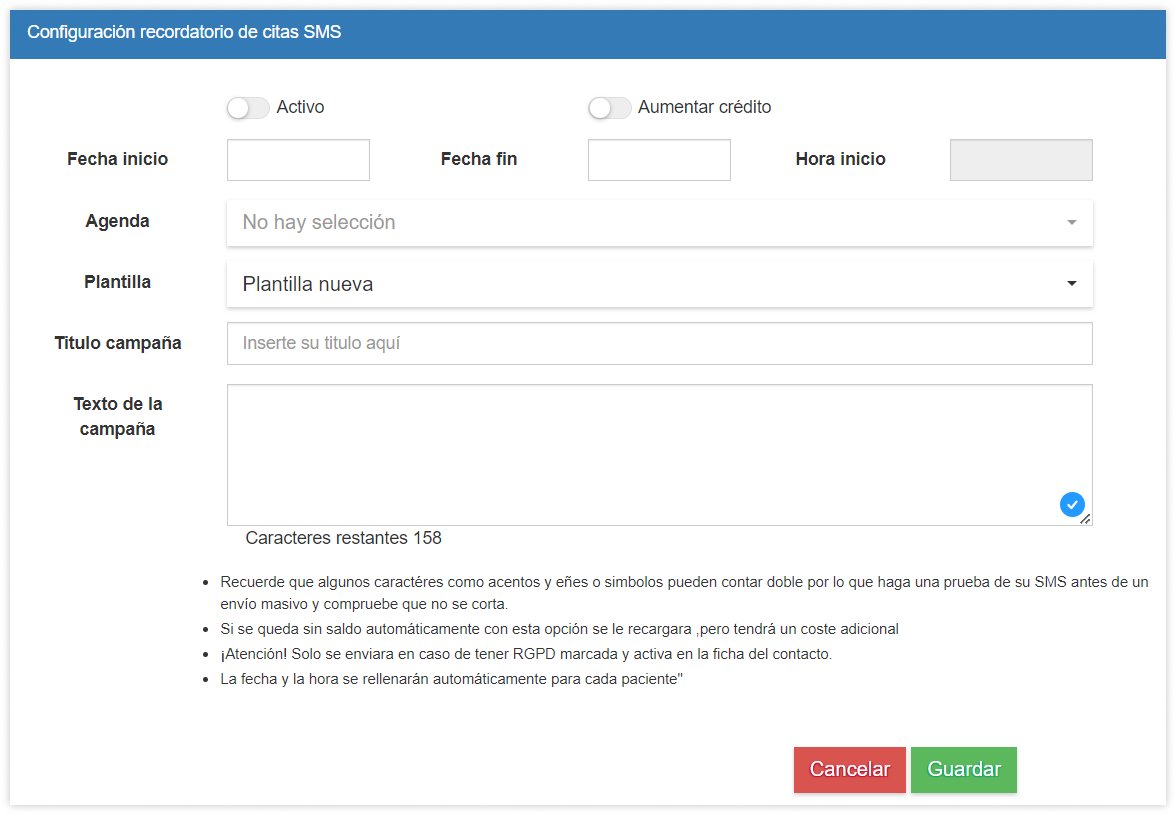Toggle the Activo setting off
This screenshot has width=1176, height=815.
pyautogui.click(x=248, y=107)
